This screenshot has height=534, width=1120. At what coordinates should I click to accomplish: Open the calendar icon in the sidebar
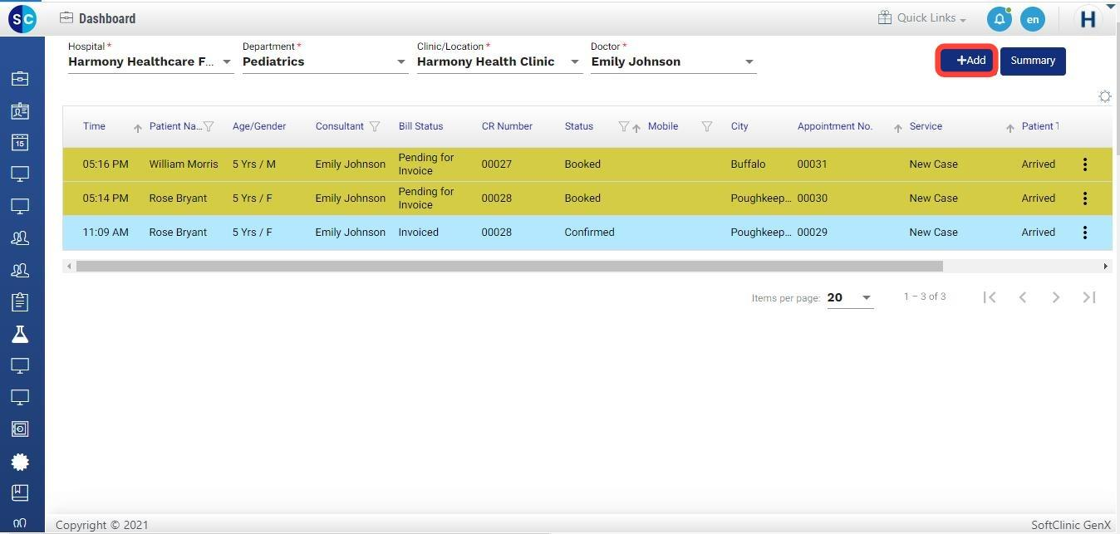coord(20,143)
